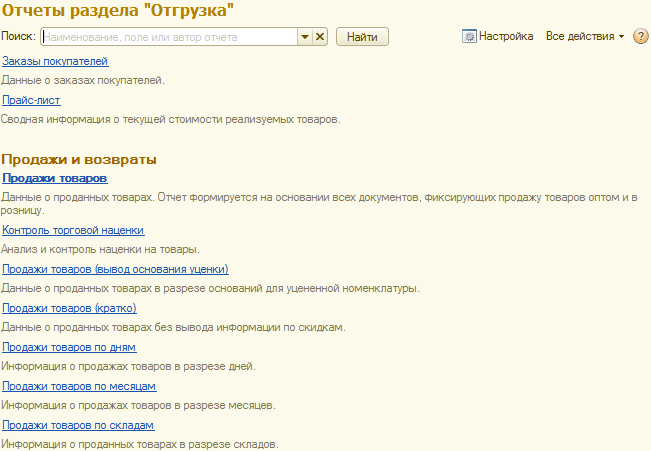Screen dimensions: 651x451
Task: Expand the Все действия menu
Action: tap(585, 36)
